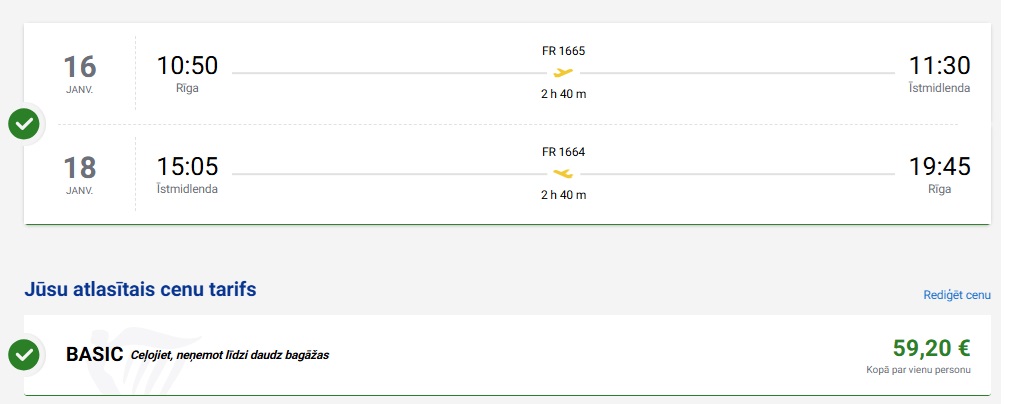Click the 15:05 departure time from Īstmidlenda
The width and height of the screenshot is (1017, 404).
click(187, 166)
